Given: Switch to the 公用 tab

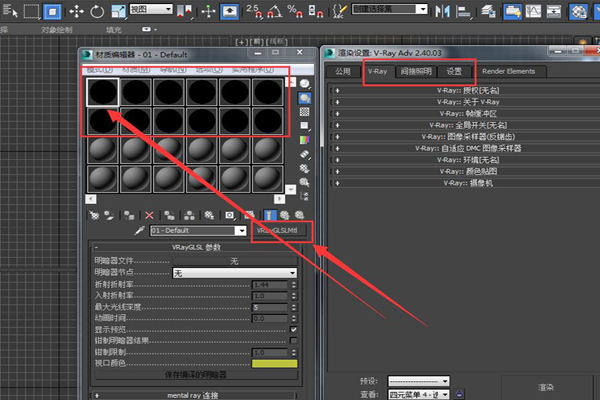Looking at the screenshot, I should (x=342, y=72).
